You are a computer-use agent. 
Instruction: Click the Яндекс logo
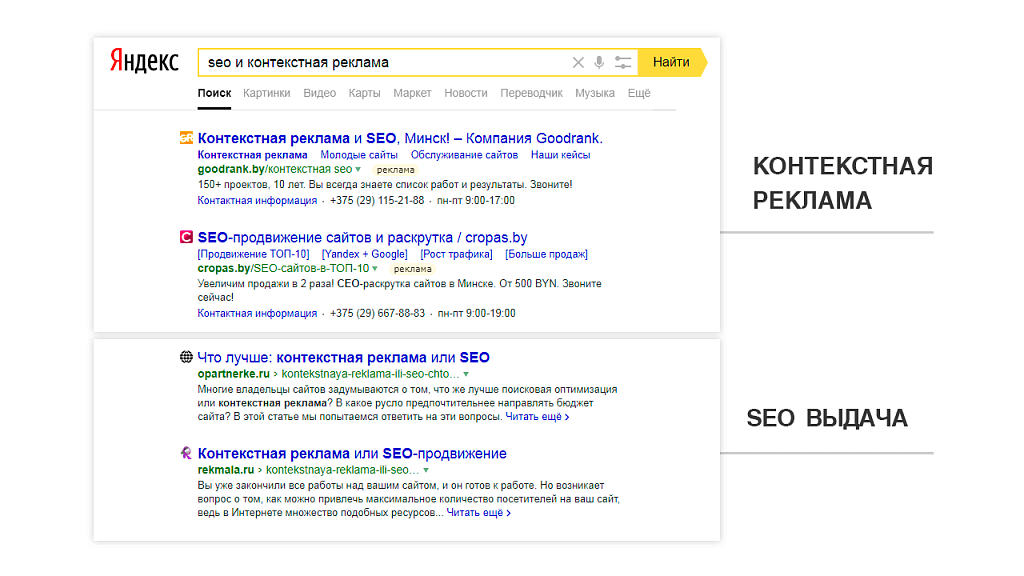(x=144, y=61)
